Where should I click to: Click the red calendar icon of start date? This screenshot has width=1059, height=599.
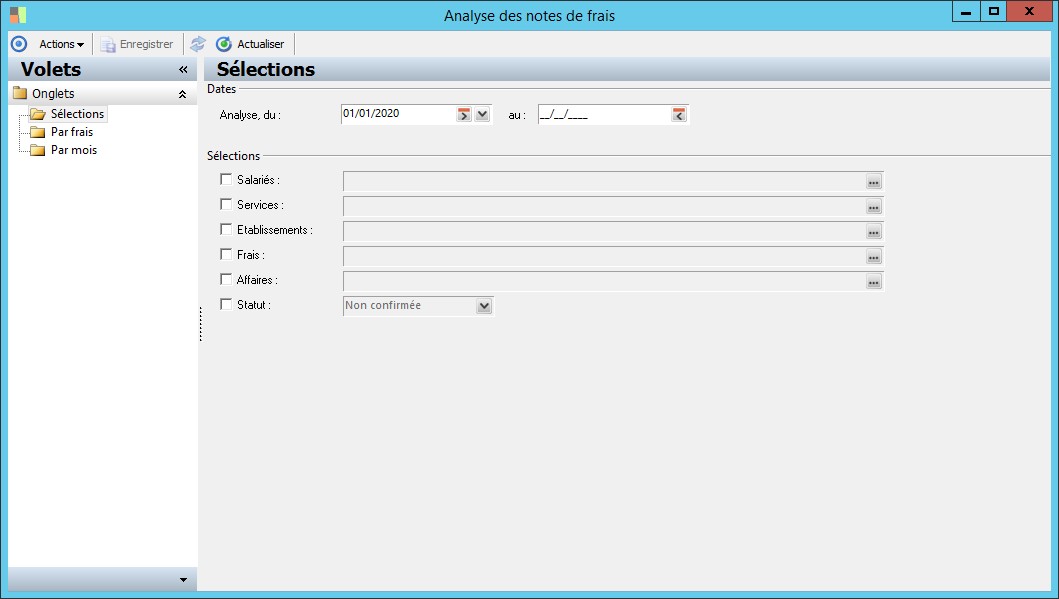[x=464, y=115]
